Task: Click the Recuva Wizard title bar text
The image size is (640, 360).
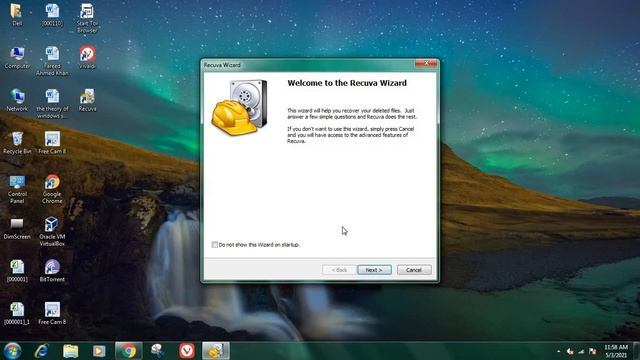Action: click(222, 65)
